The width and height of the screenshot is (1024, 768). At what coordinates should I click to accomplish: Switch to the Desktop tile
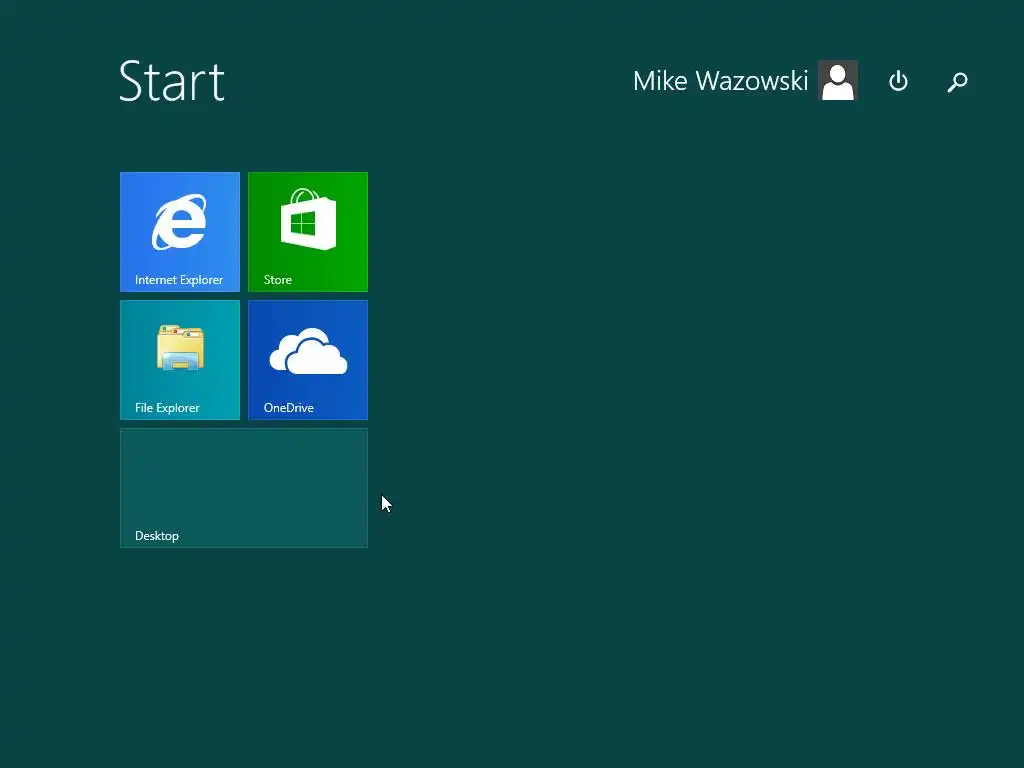244,488
